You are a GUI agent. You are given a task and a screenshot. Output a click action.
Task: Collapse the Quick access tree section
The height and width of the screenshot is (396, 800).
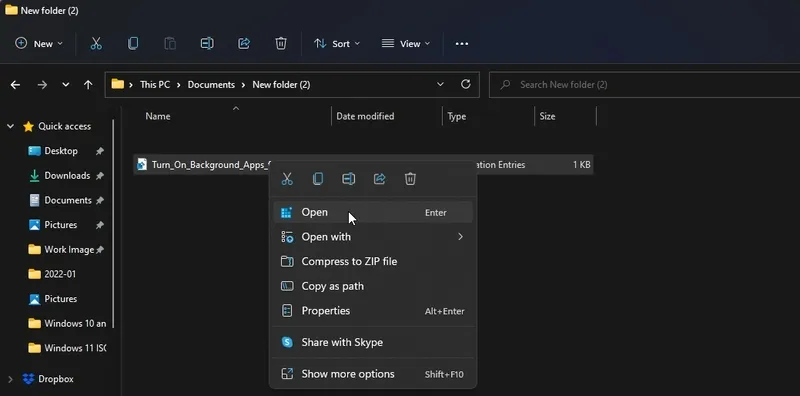[10, 127]
